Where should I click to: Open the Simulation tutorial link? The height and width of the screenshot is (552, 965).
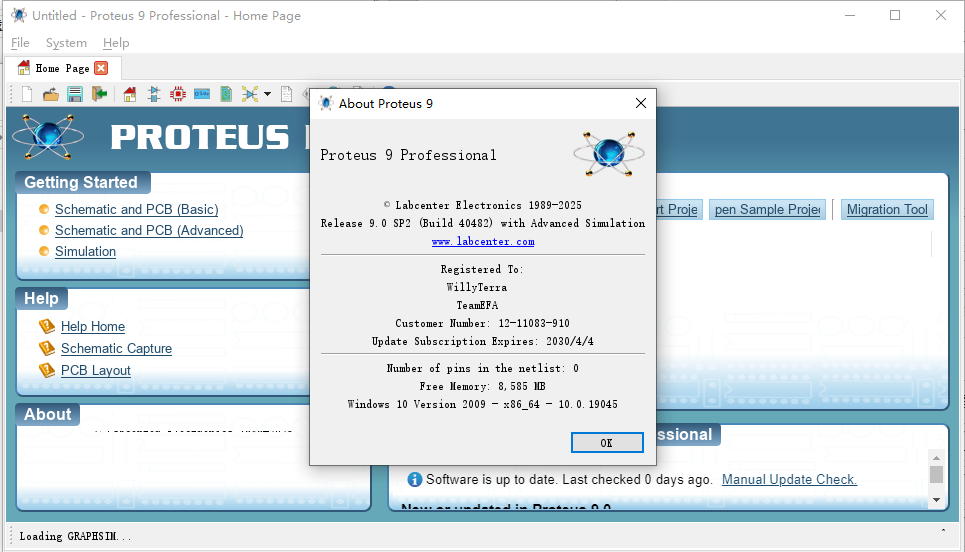(85, 251)
